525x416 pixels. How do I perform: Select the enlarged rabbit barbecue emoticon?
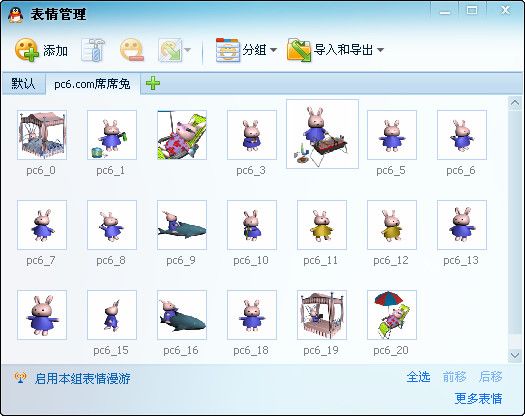point(322,134)
